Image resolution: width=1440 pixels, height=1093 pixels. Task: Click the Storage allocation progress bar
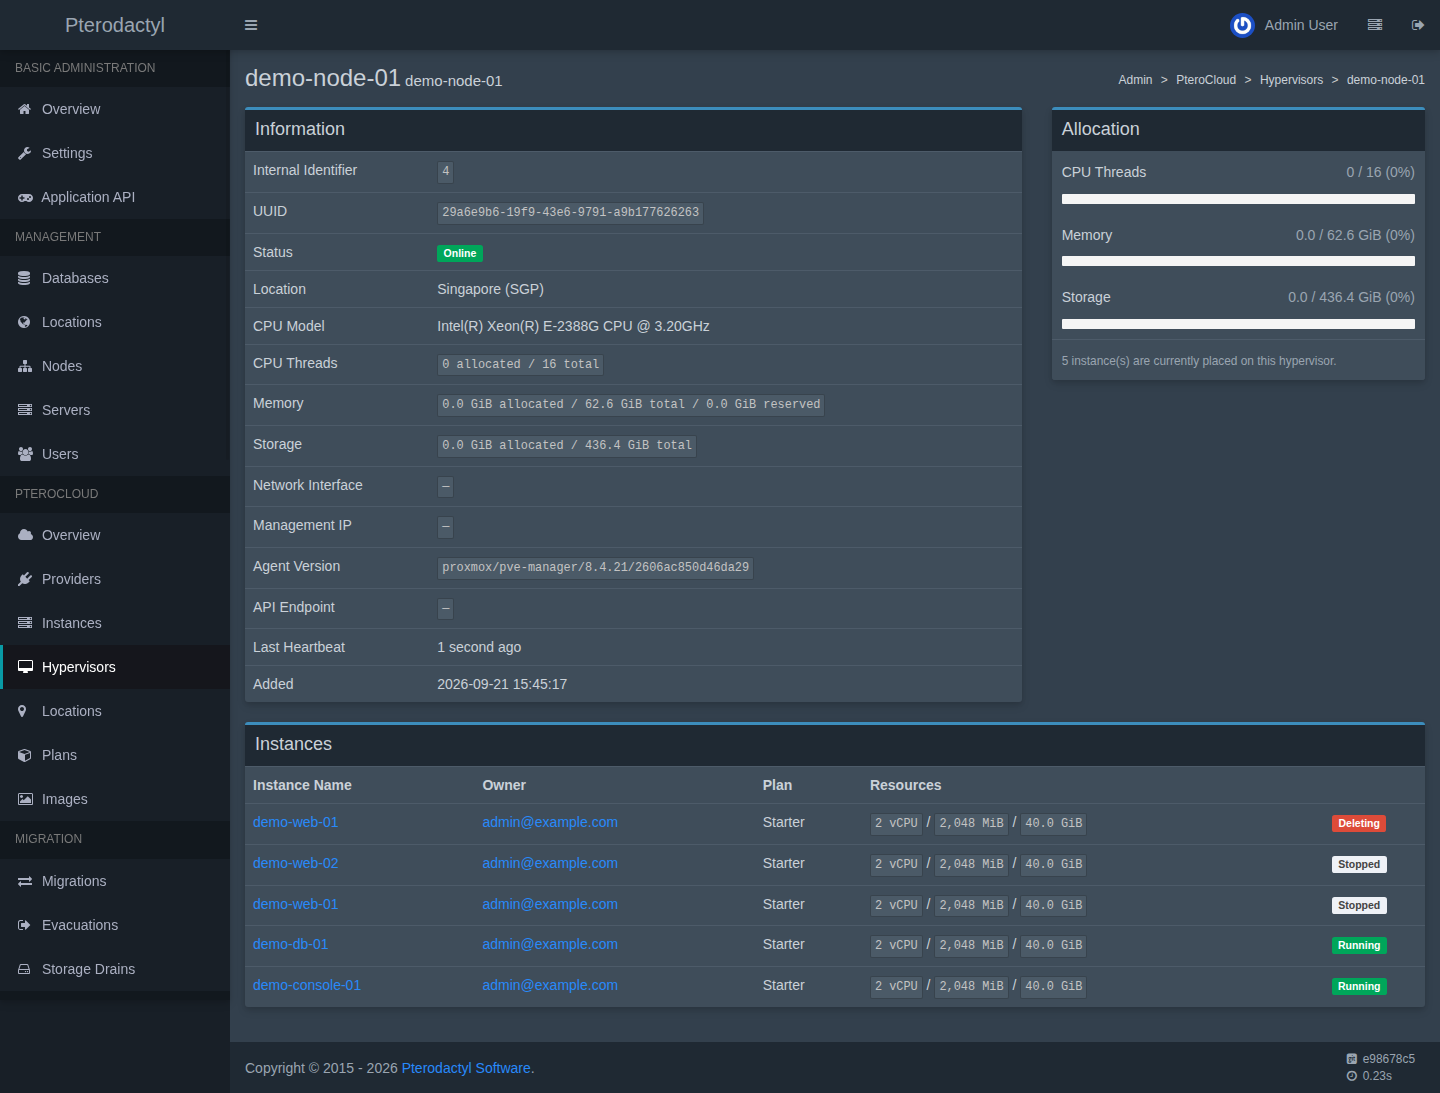point(1238,324)
